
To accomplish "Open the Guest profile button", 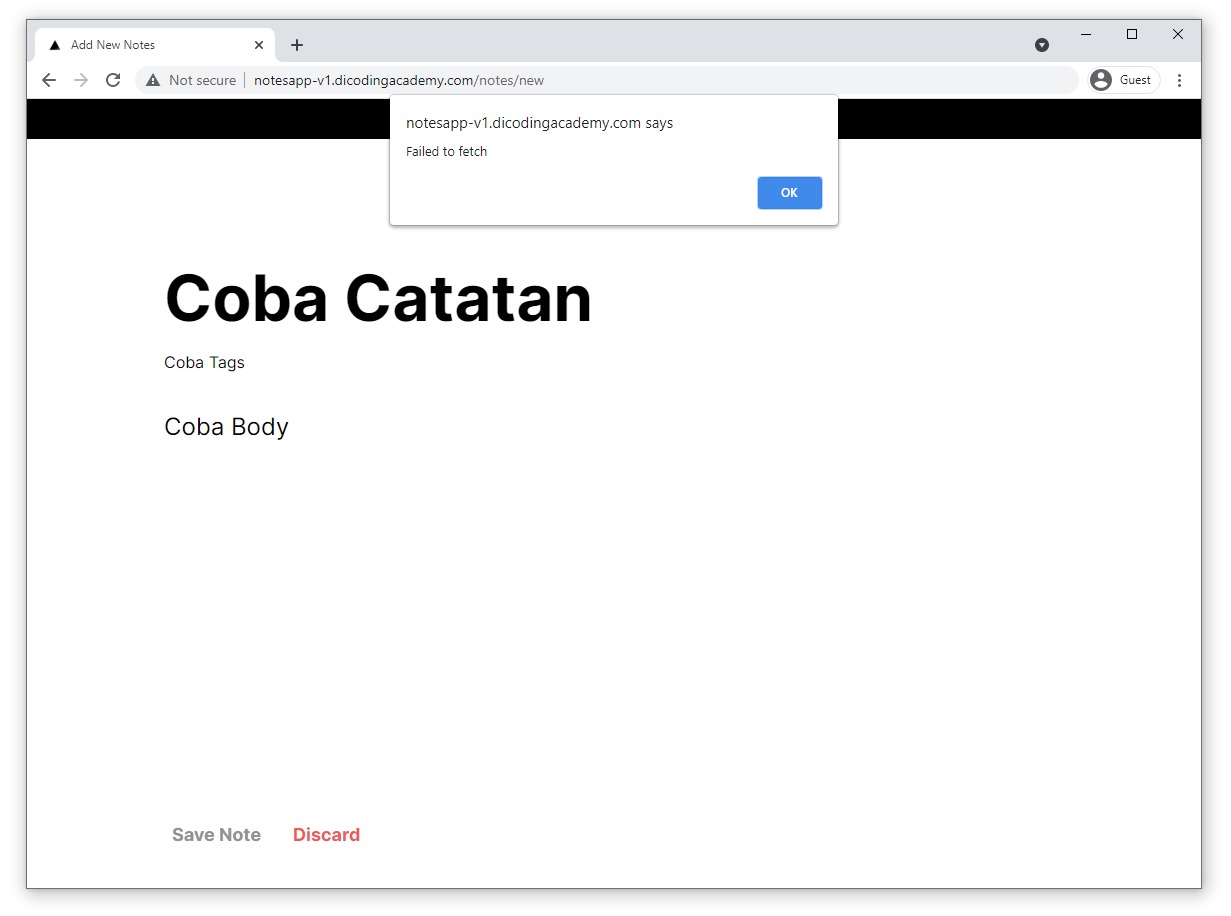I will 1124,80.
